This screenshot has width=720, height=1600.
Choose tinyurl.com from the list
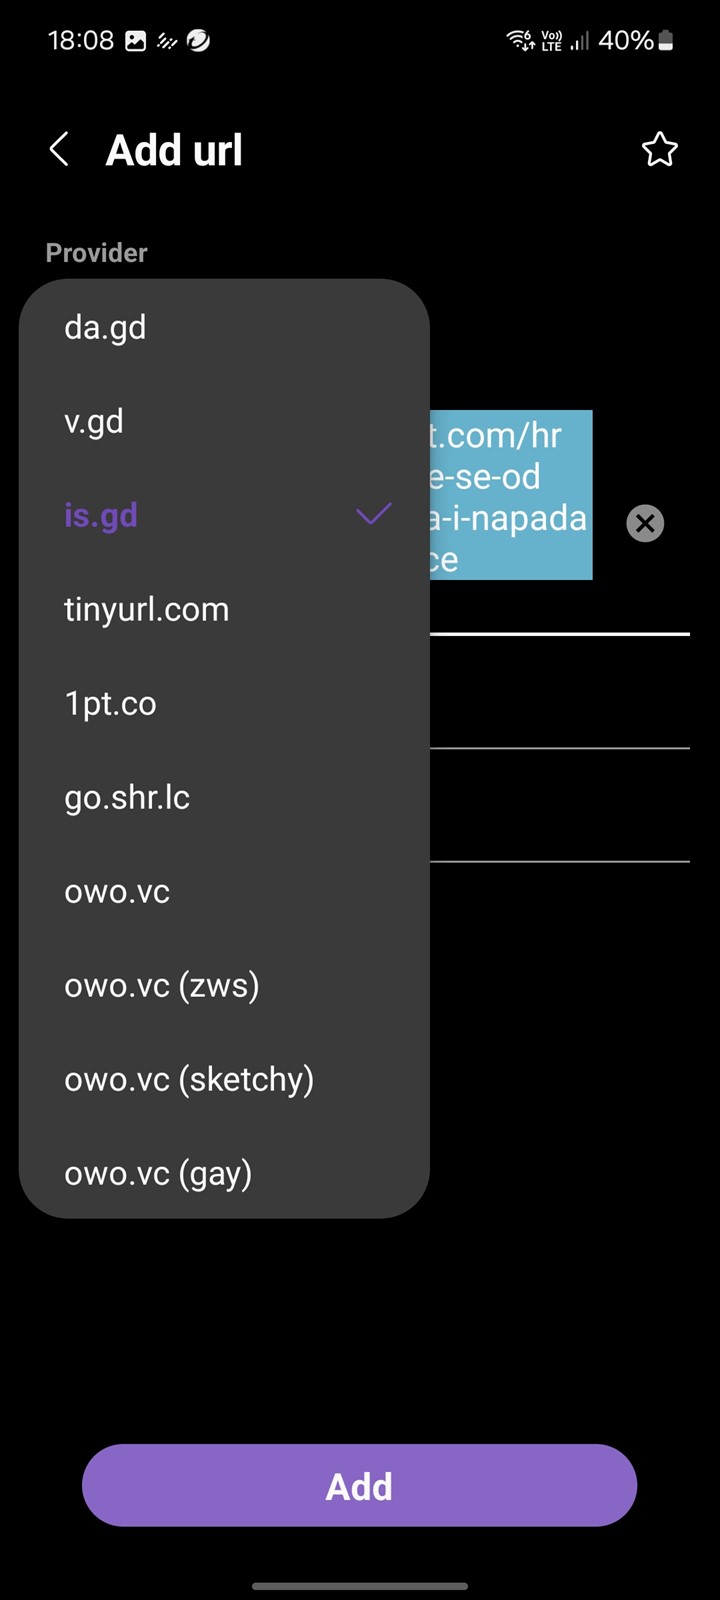click(224, 609)
